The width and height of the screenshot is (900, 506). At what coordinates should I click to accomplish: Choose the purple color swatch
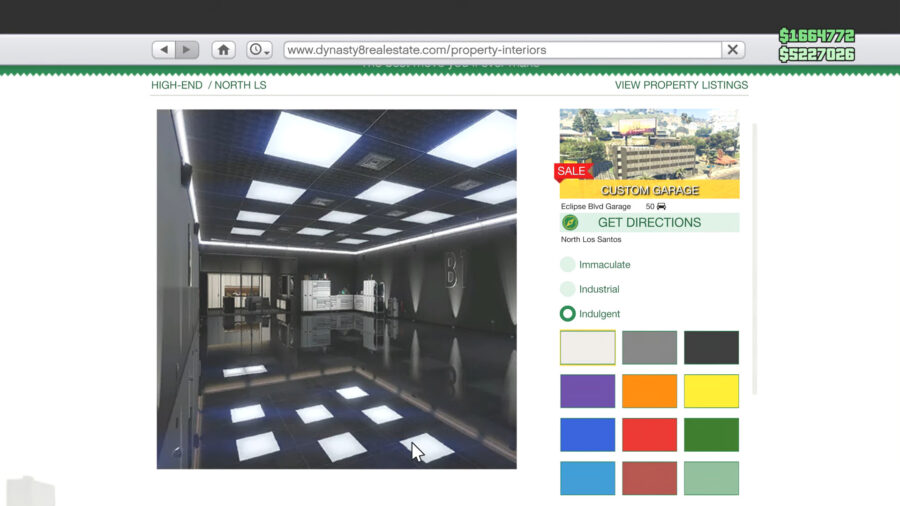[x=588, y=391]
